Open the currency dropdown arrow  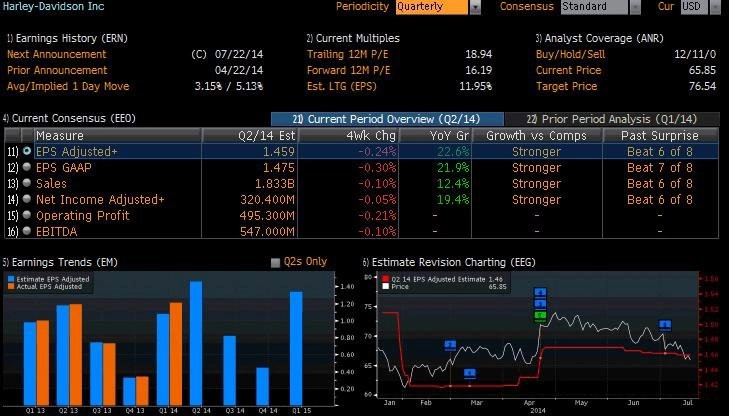tap(715, 7)
